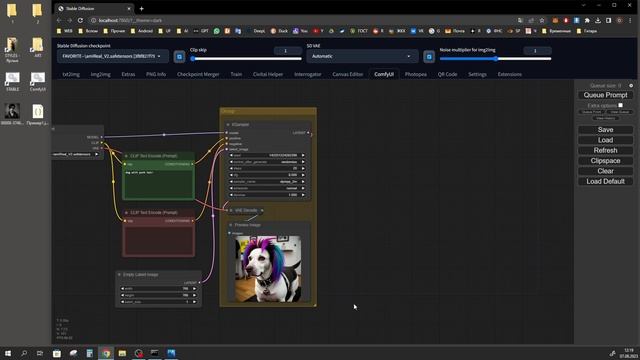Open Clipspace

(605, 161)
